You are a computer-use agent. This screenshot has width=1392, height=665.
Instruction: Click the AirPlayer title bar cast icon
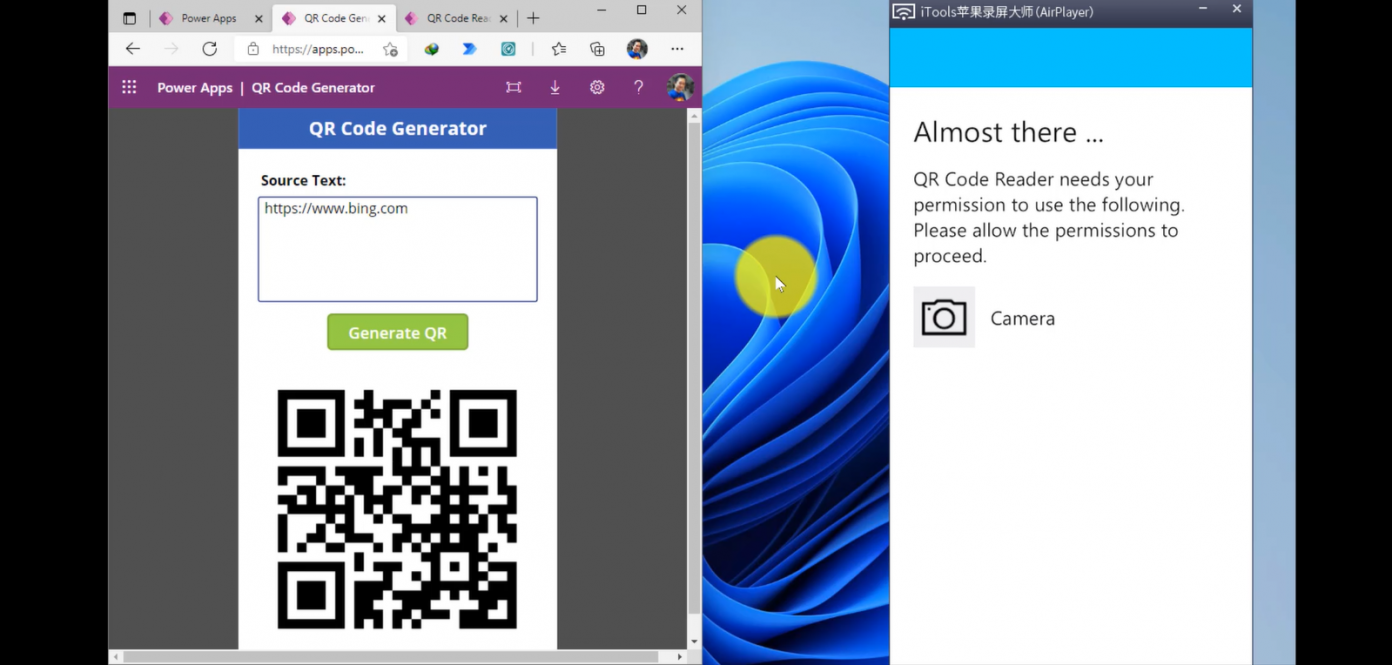click(904, 11)
